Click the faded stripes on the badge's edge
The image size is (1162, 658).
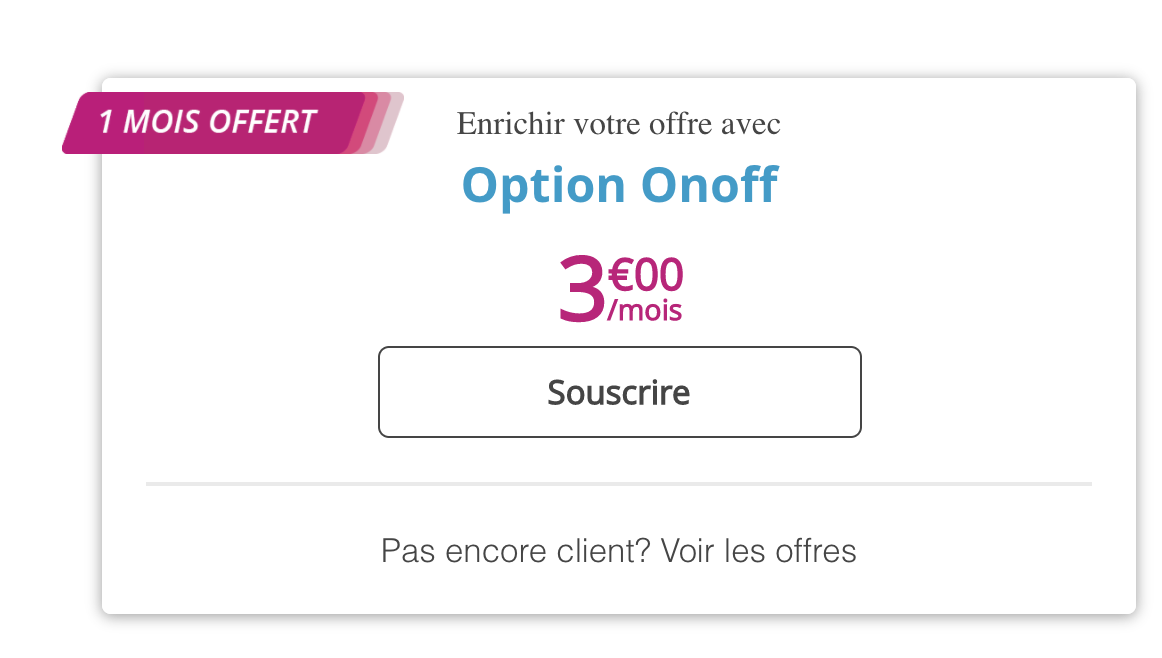tap(384, 122)
